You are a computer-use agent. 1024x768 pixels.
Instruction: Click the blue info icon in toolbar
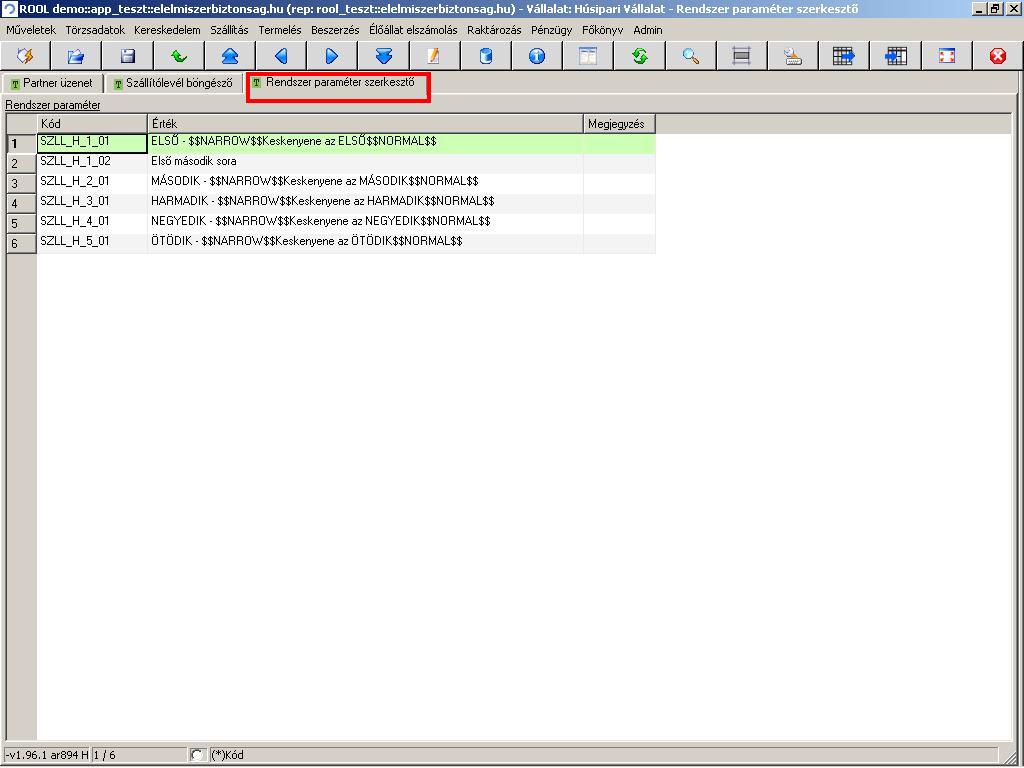click(537, 56)
